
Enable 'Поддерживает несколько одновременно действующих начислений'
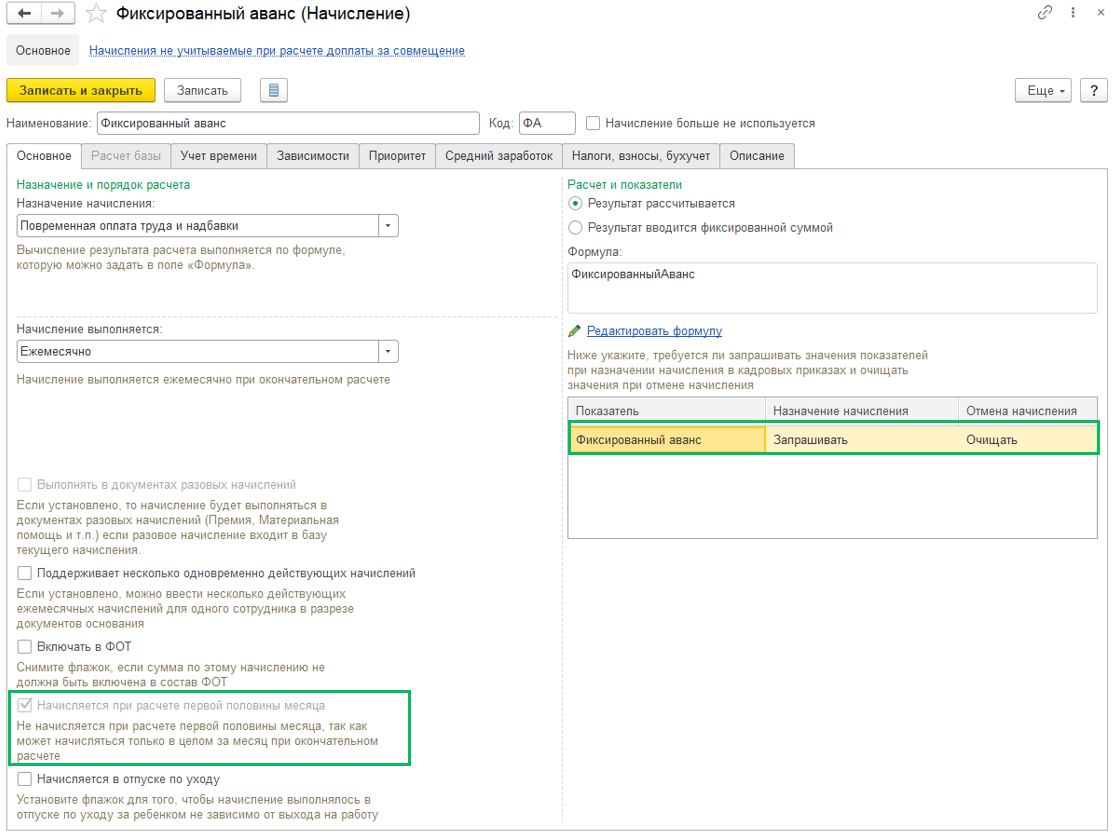[24, 573]
